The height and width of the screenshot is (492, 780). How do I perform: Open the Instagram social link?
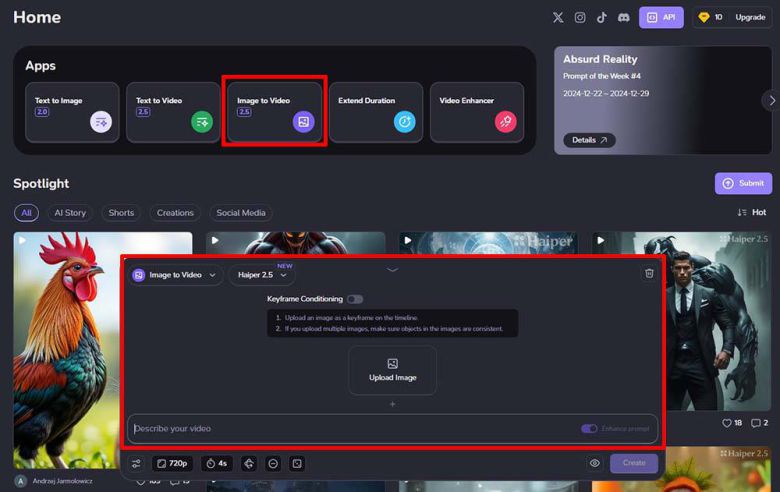click(580, 17)
